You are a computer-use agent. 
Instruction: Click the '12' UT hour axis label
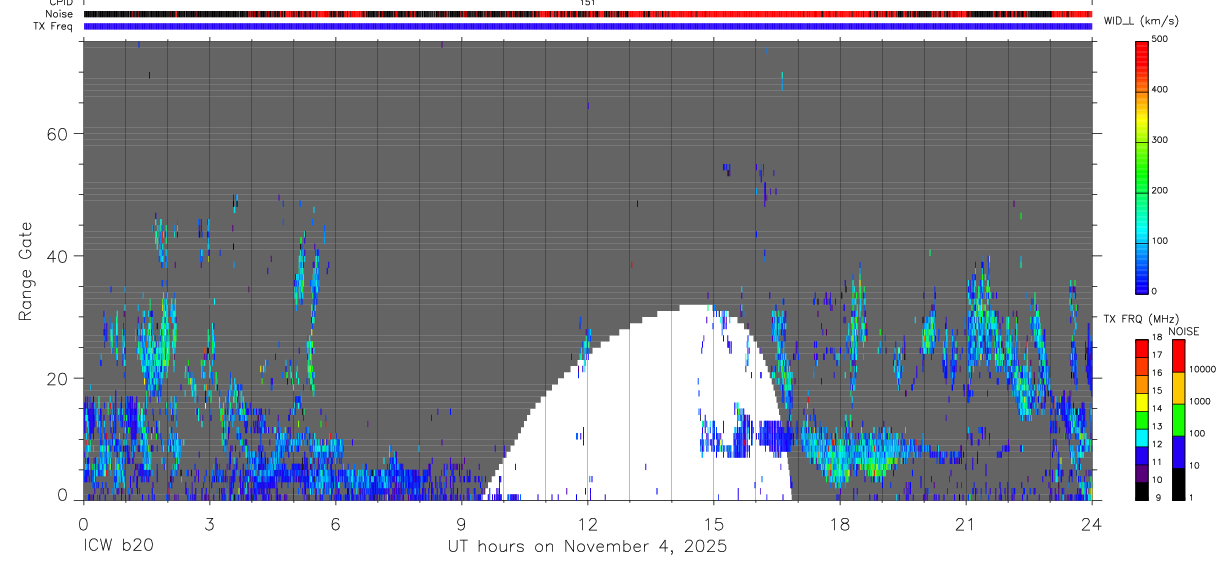tap(588, 523)
